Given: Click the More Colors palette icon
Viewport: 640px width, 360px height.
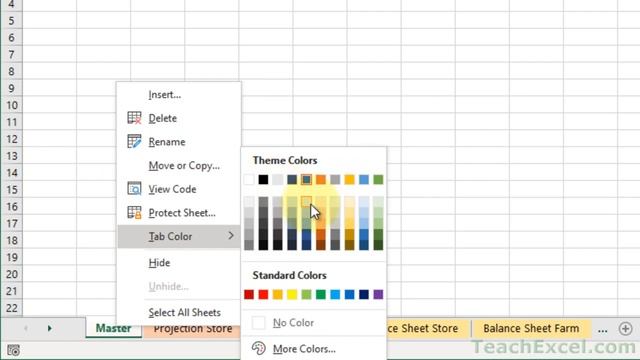Looking at the screenshot, I should (x=258, y=349).
